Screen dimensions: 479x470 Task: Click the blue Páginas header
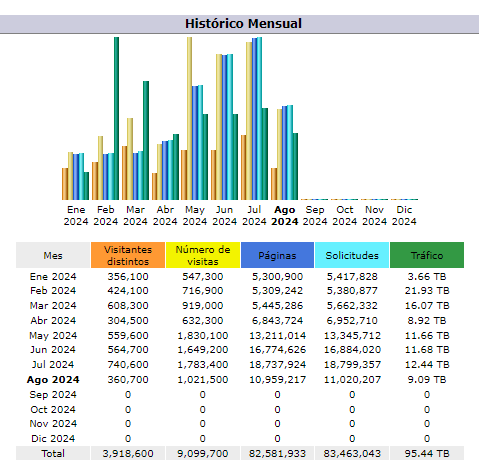click(x=277, y=255)
